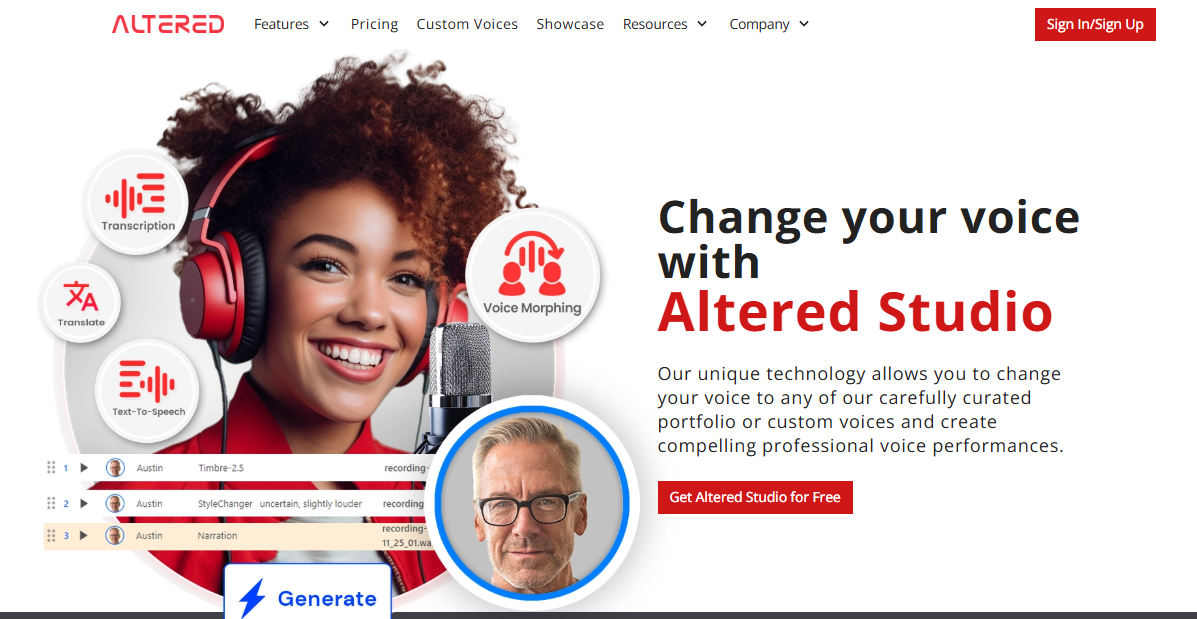Open the Custom Voices menu item
The image size is (1197, 619).
point(467,24)
